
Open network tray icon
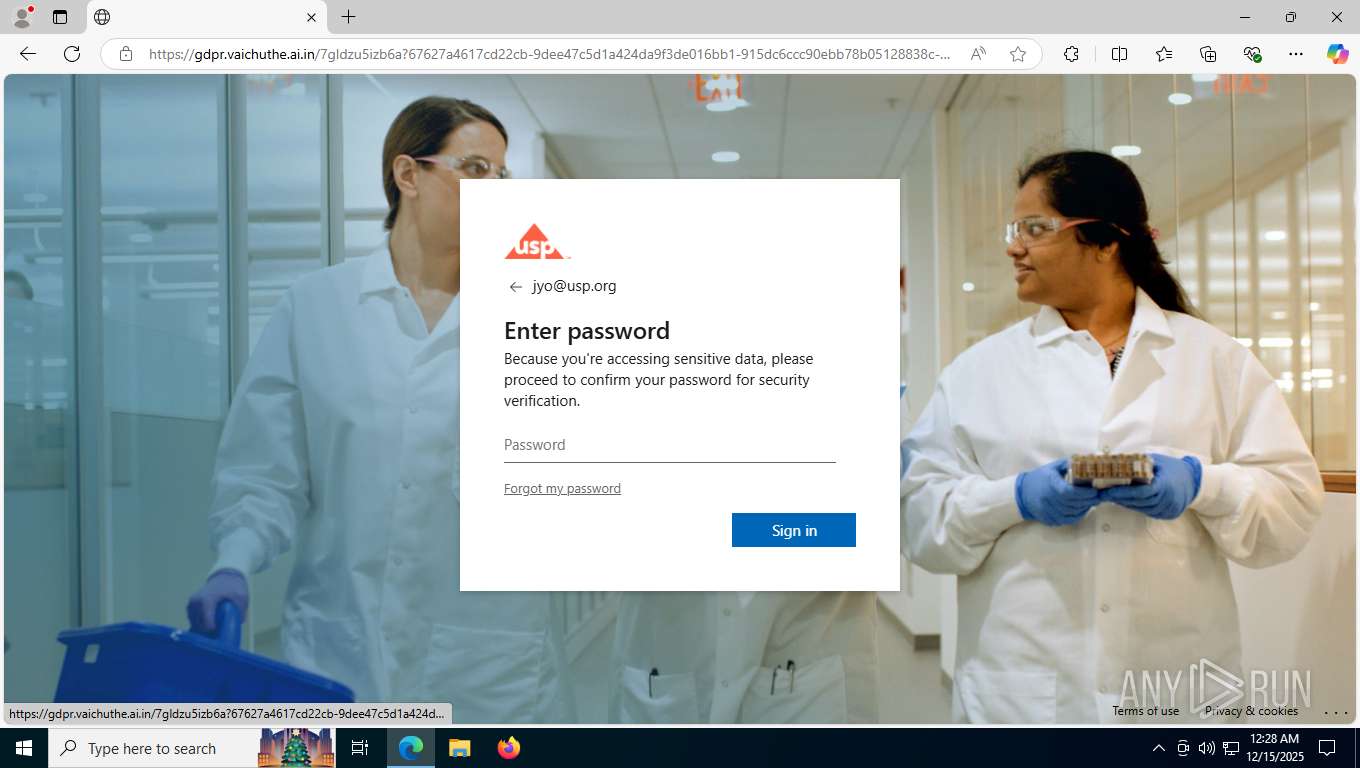pyautogui.click(x=1230, y=748)
